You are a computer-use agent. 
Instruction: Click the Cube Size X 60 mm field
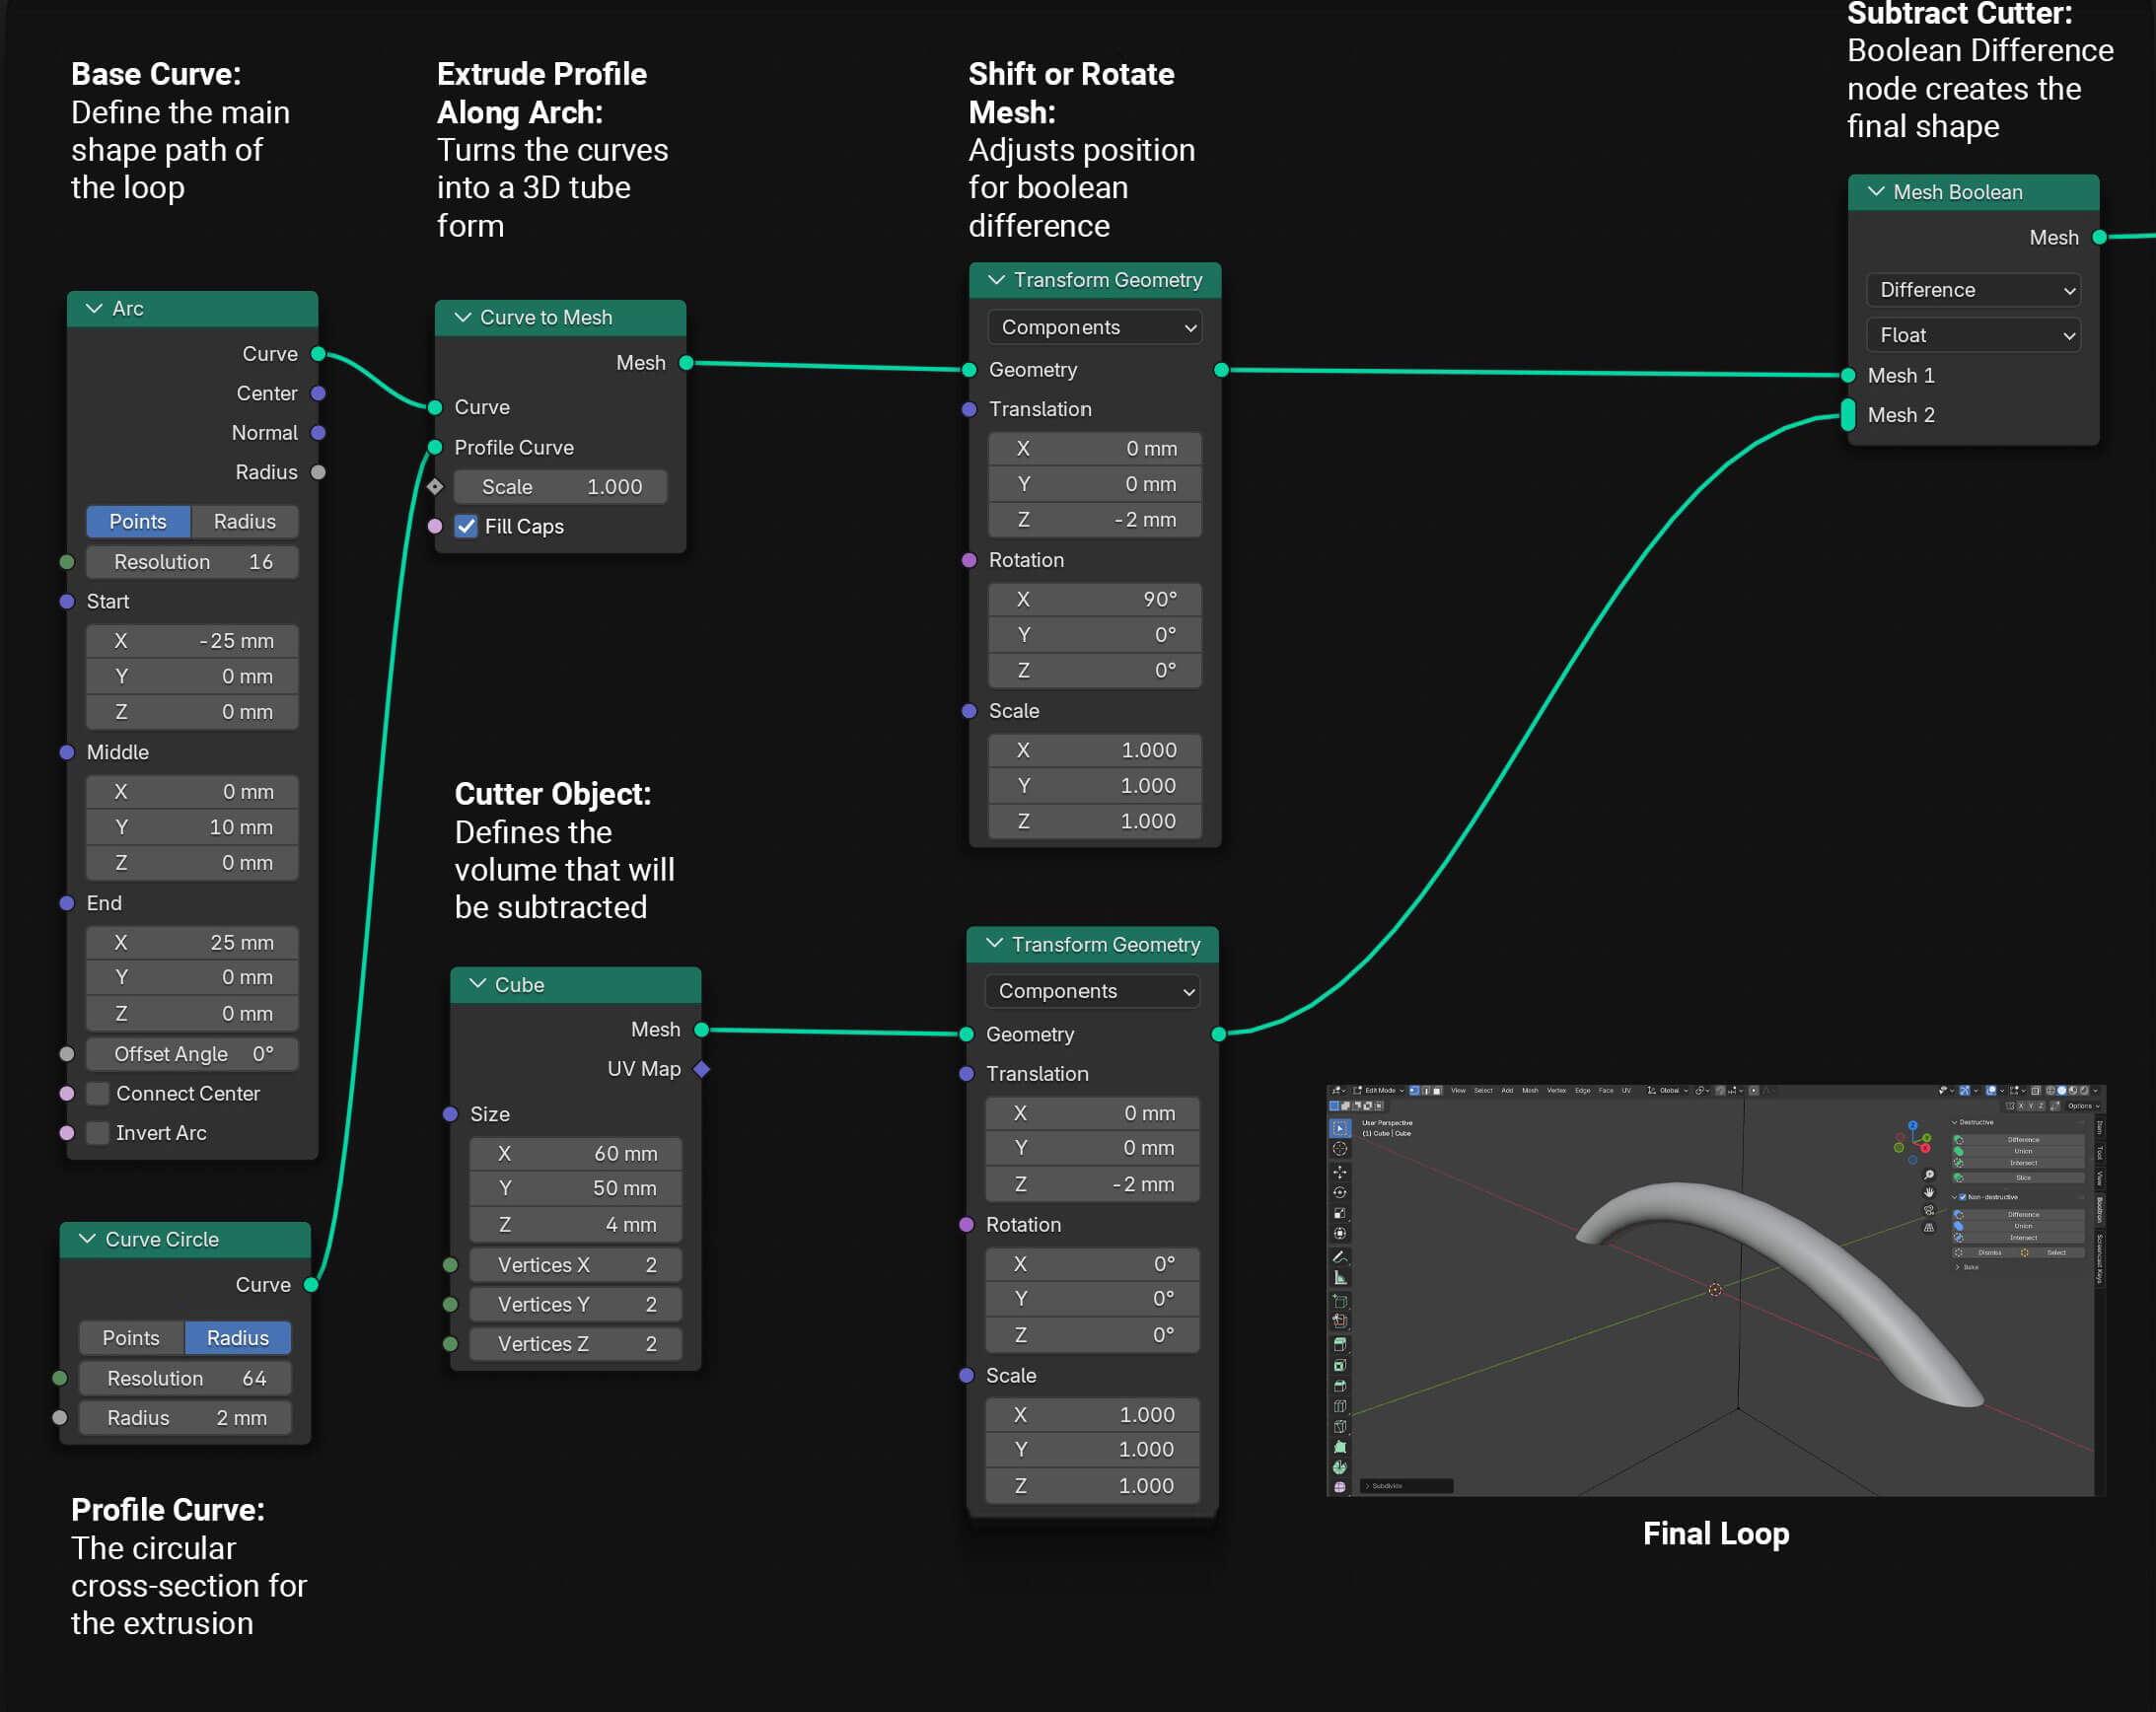[576, 1153]
